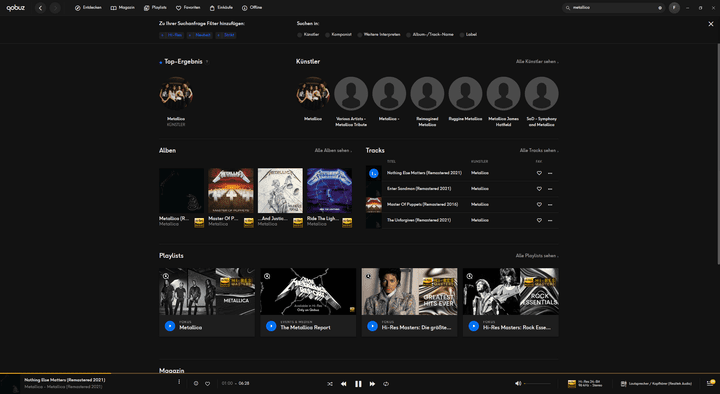Play The Metallica Report playlist
Viewport: 720px width, 394px height.
(x=271, y=326)
